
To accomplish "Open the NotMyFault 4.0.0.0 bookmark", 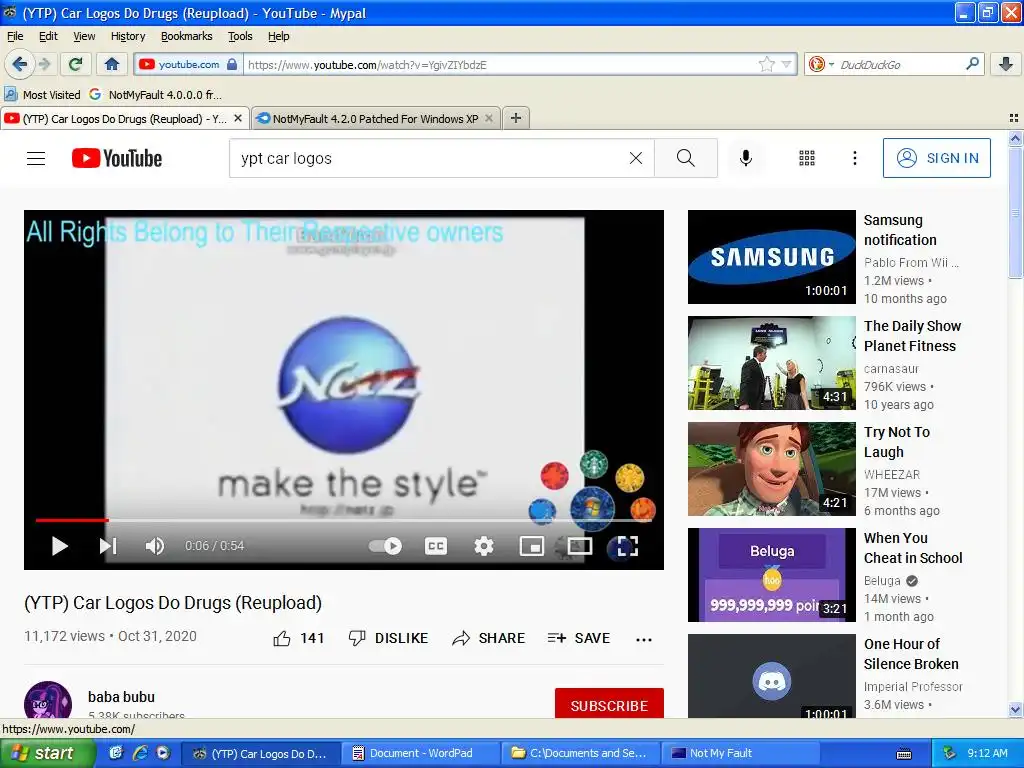I will click(x=155, y=95).
